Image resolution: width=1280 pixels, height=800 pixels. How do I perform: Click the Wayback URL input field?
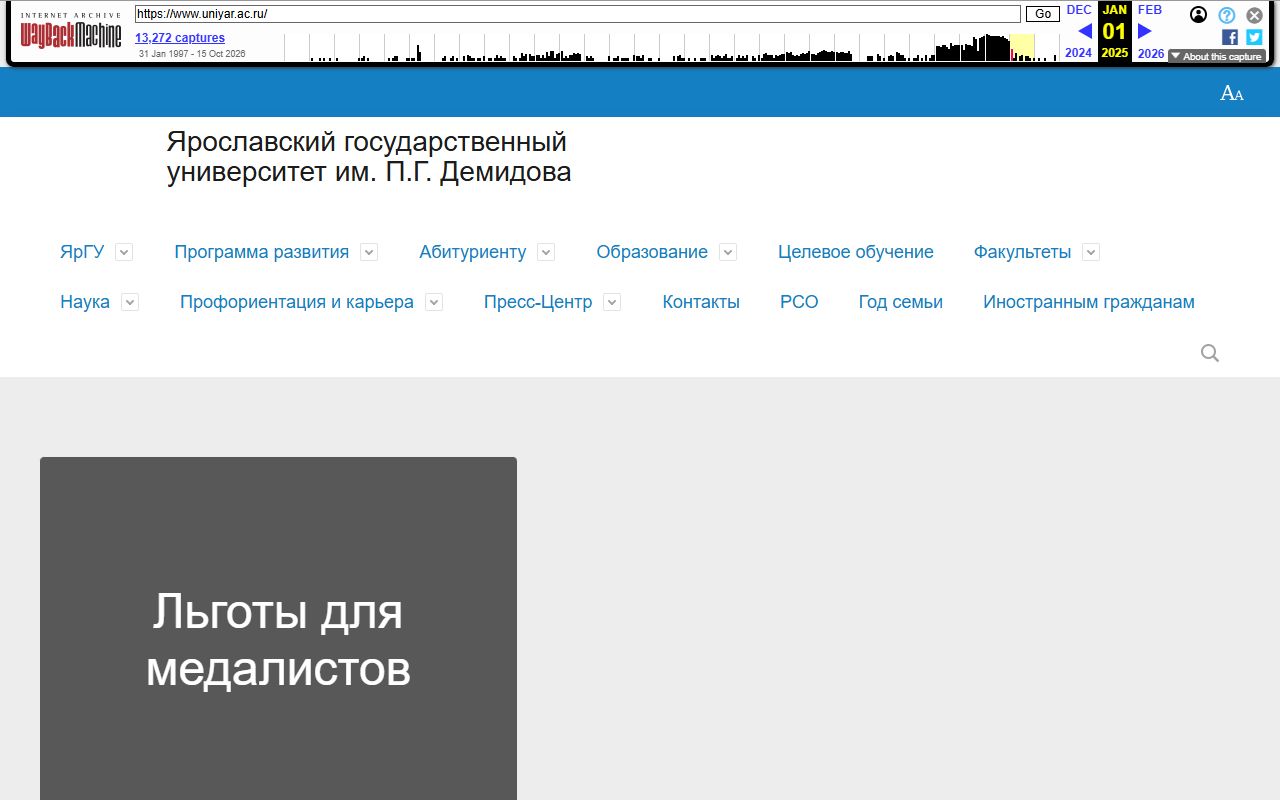tap(578, 14)
